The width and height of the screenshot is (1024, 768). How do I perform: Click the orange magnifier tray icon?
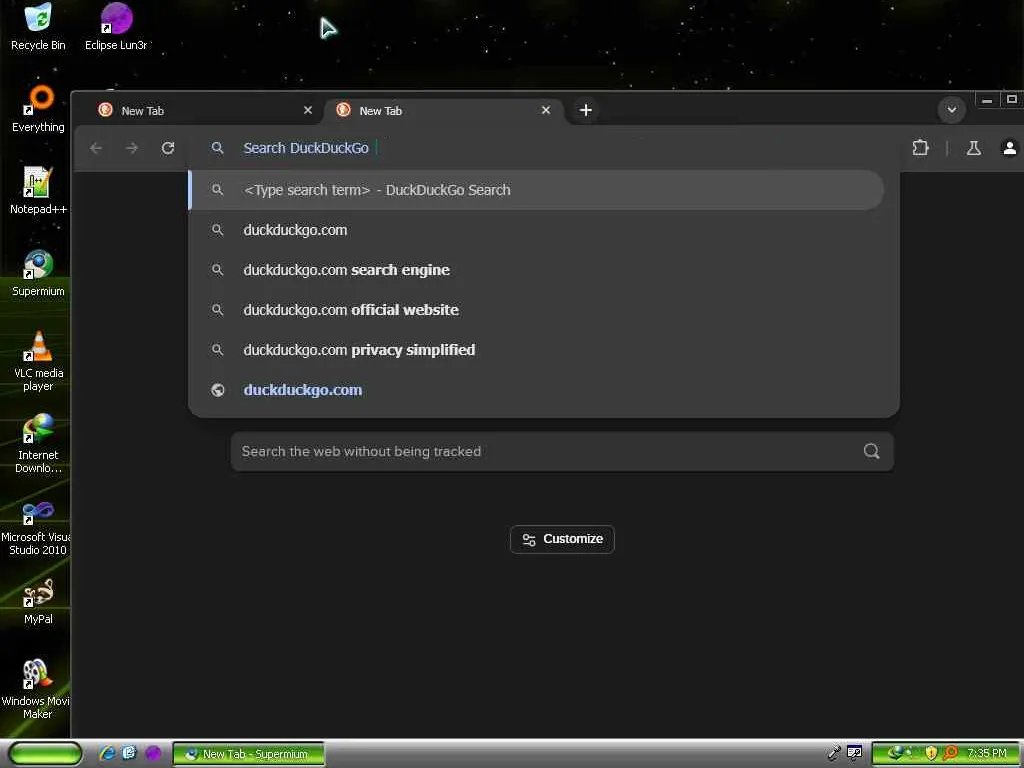click(950, 753)
